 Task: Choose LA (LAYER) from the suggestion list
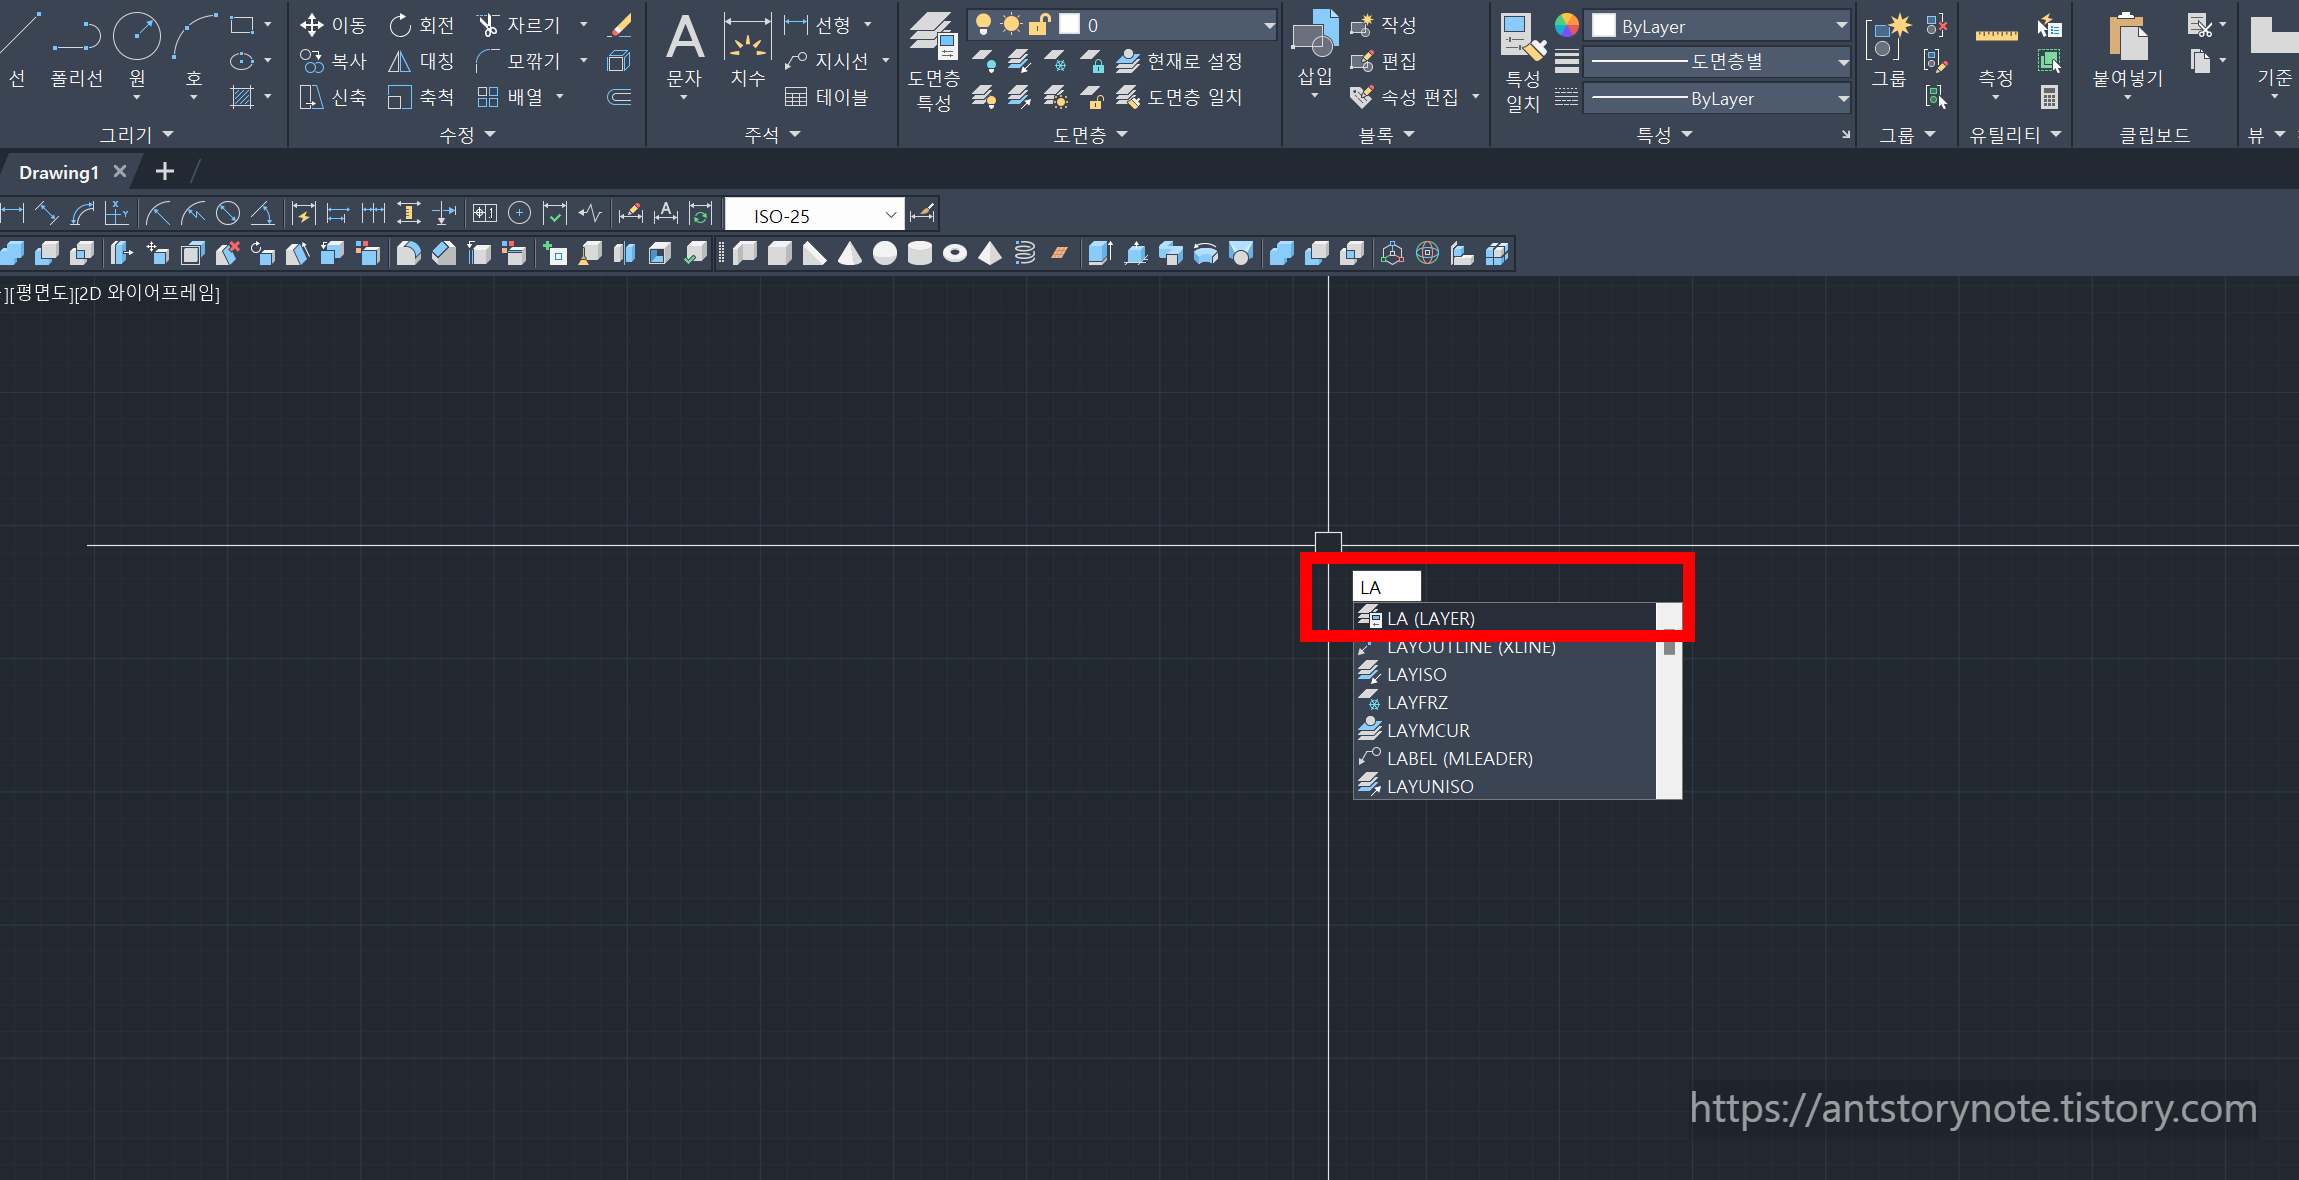pyautogui.click(x=1430, y=618)
